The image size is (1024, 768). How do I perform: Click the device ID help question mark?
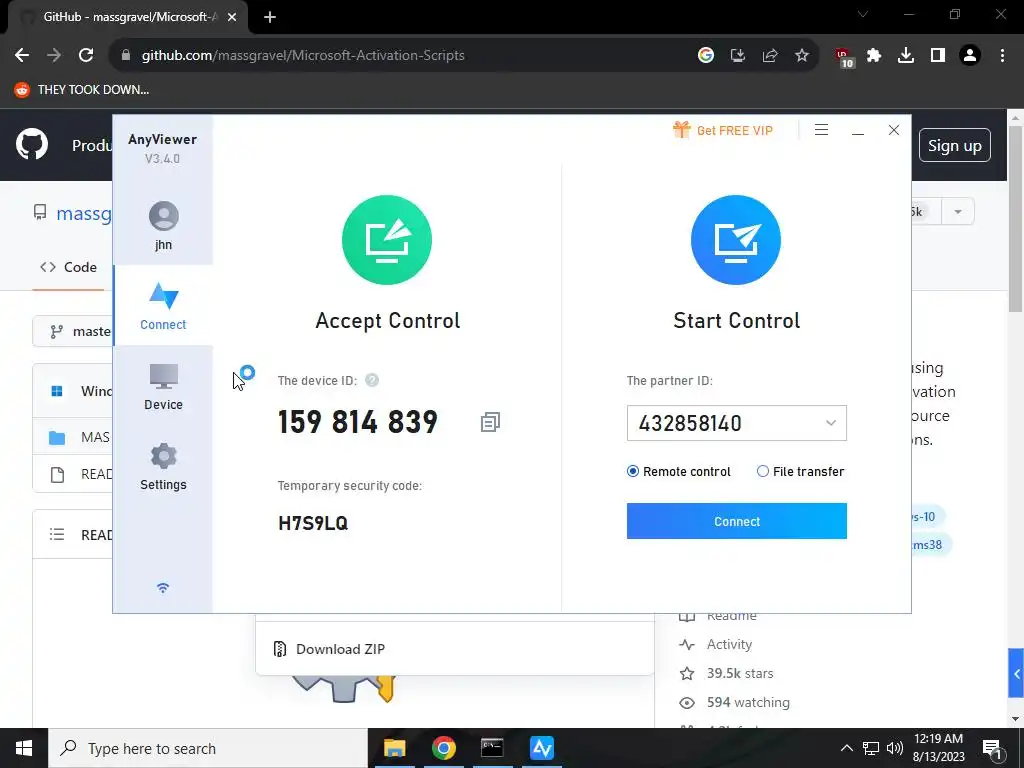click(372, 380)
